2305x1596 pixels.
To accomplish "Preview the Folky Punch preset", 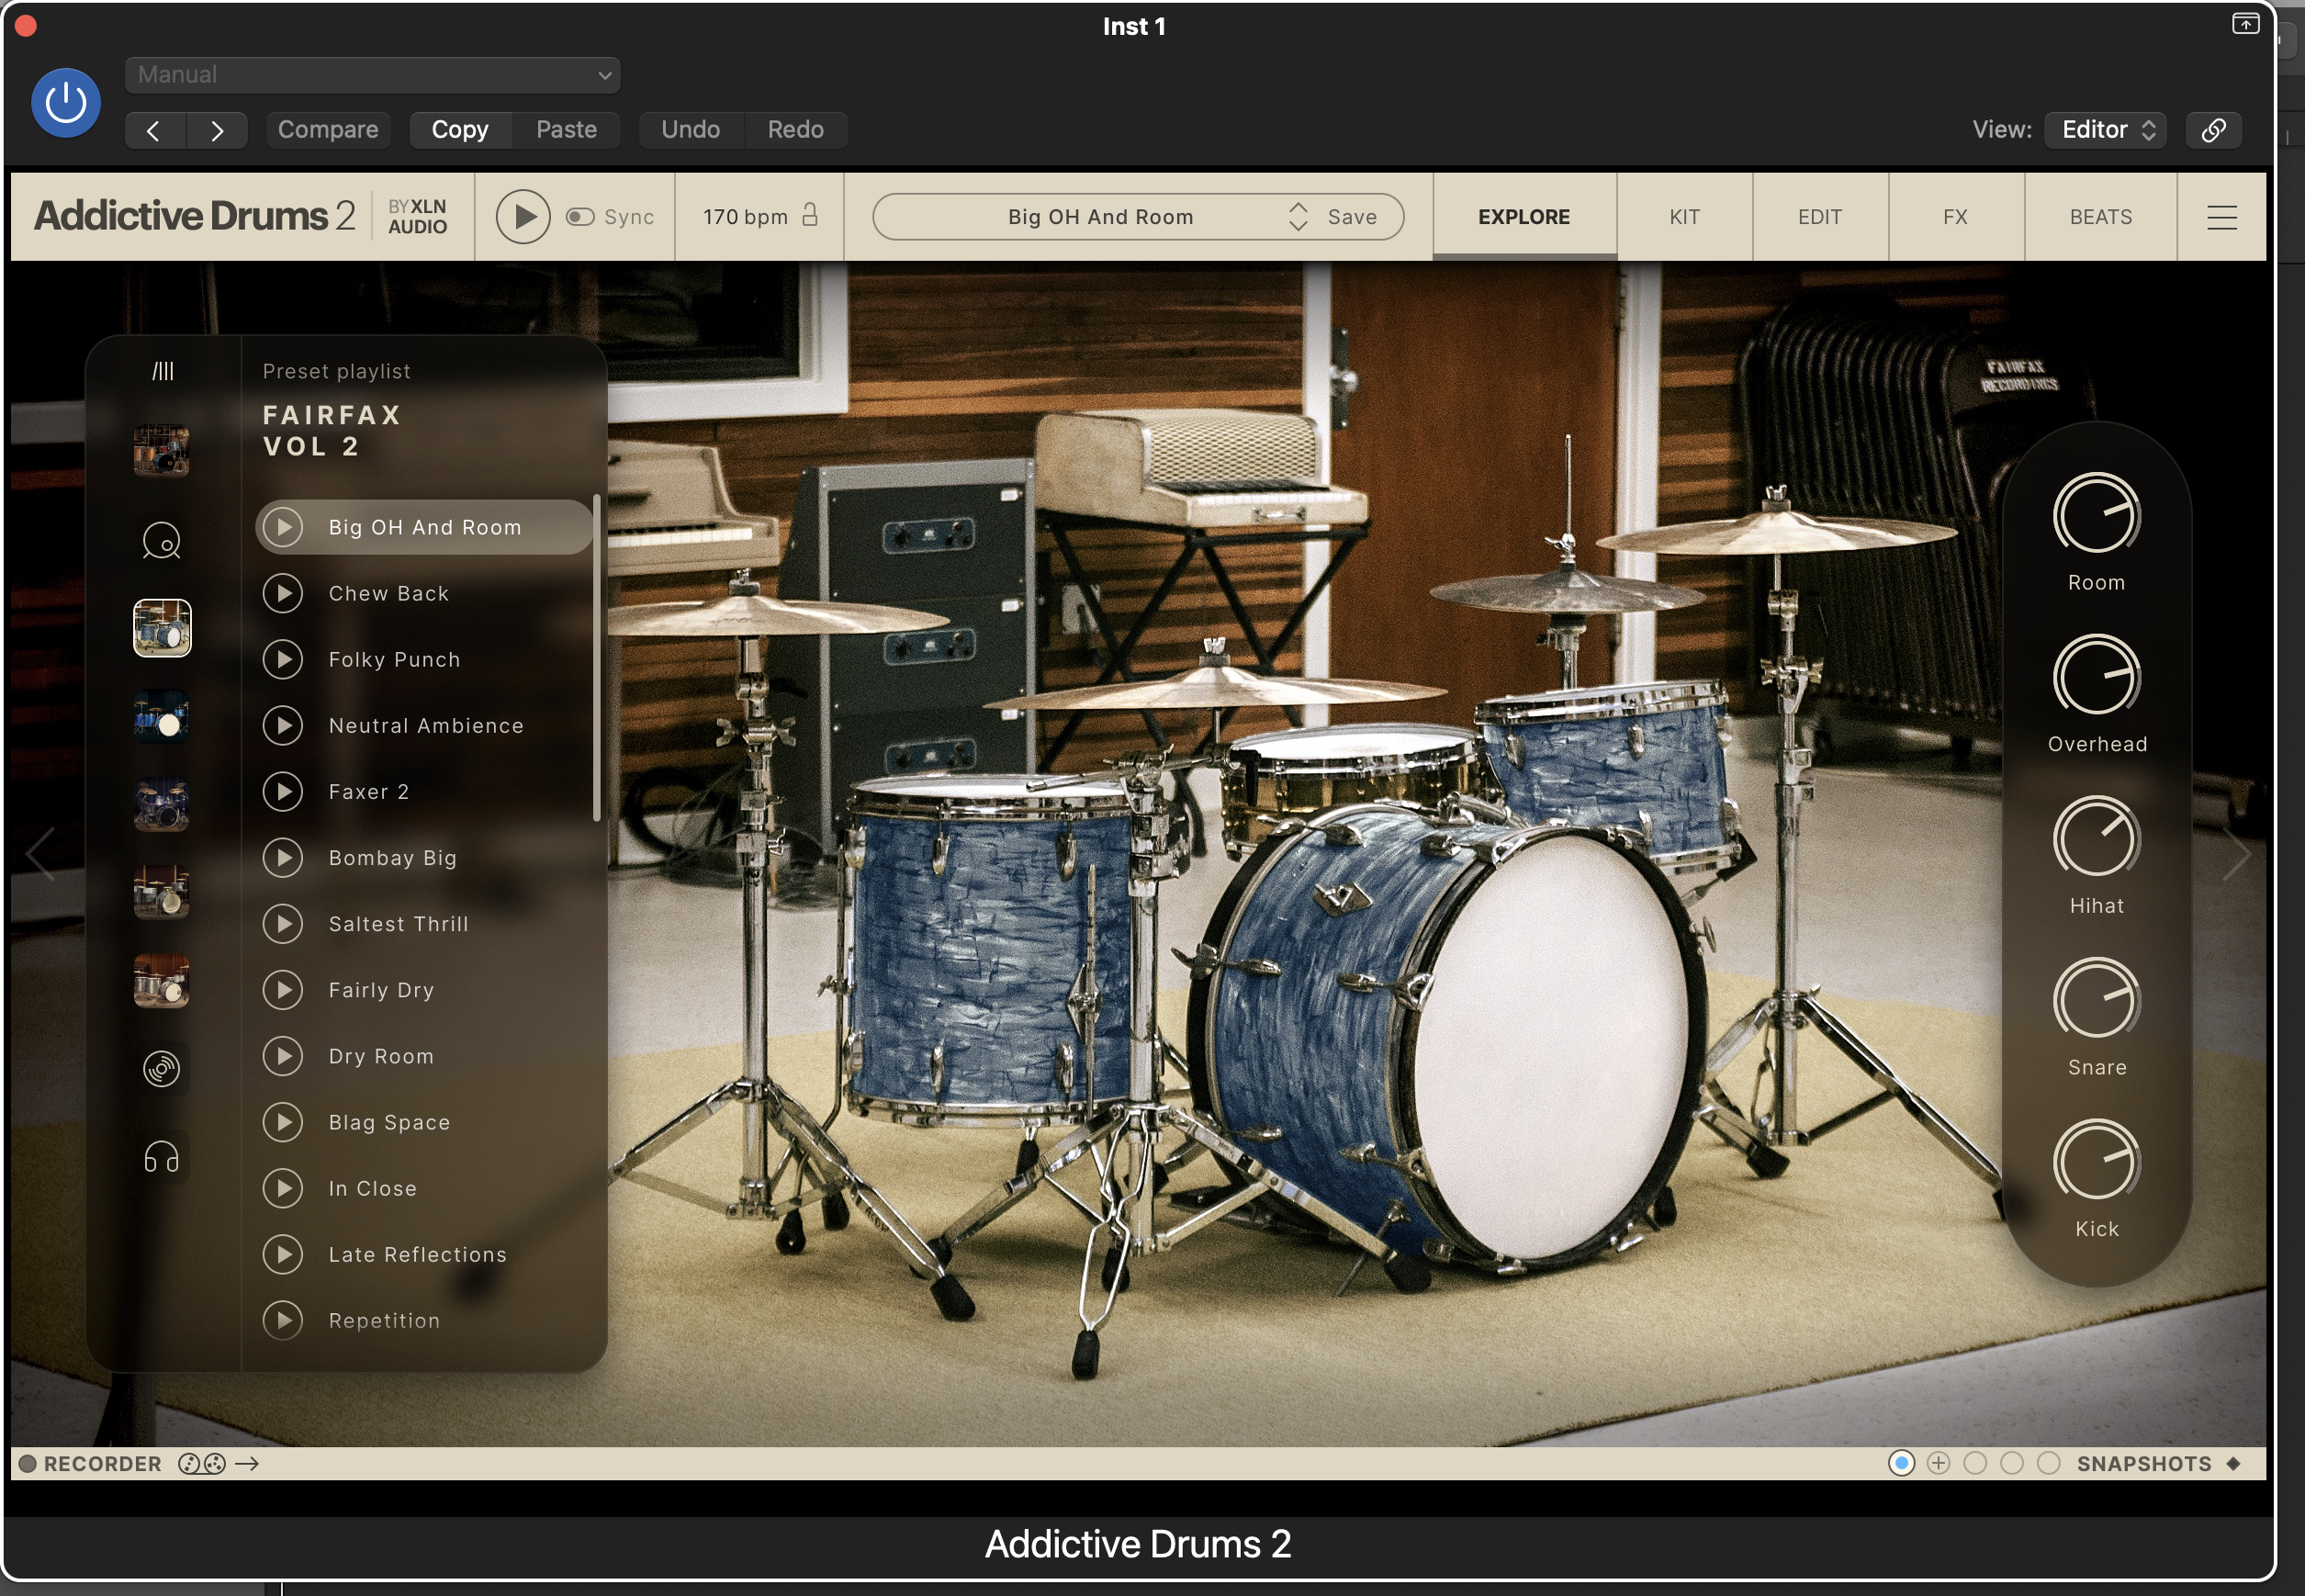I will (283, 659).
